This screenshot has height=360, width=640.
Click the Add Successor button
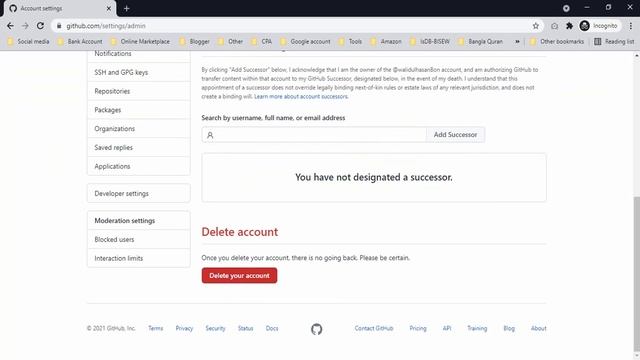coord(455,135)
